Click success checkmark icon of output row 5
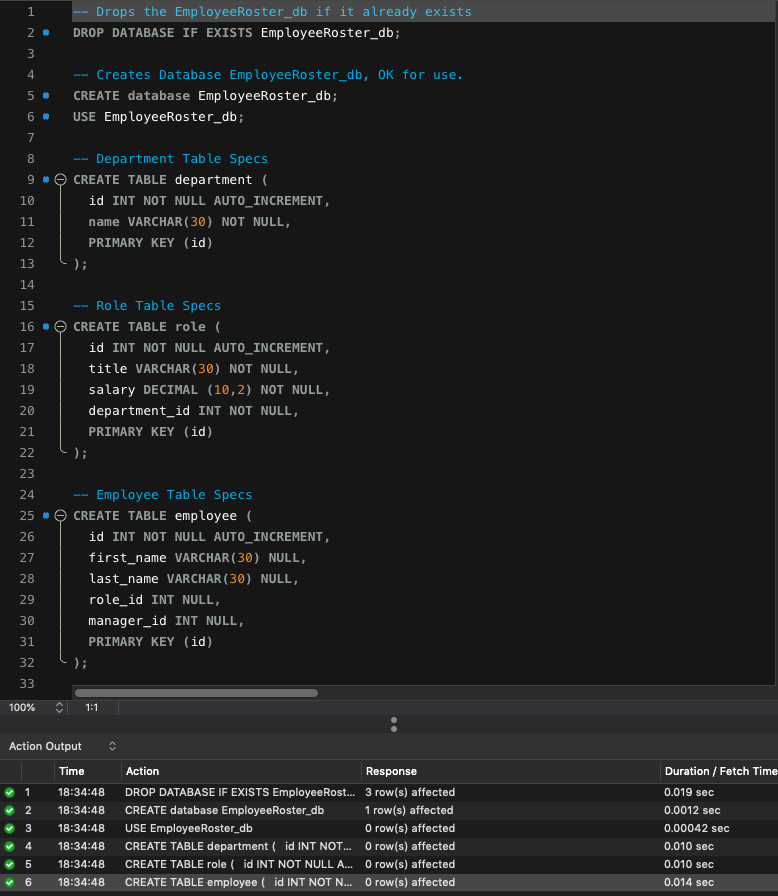Viewport: 778px width, 896px height. click(x=10, y=865)
